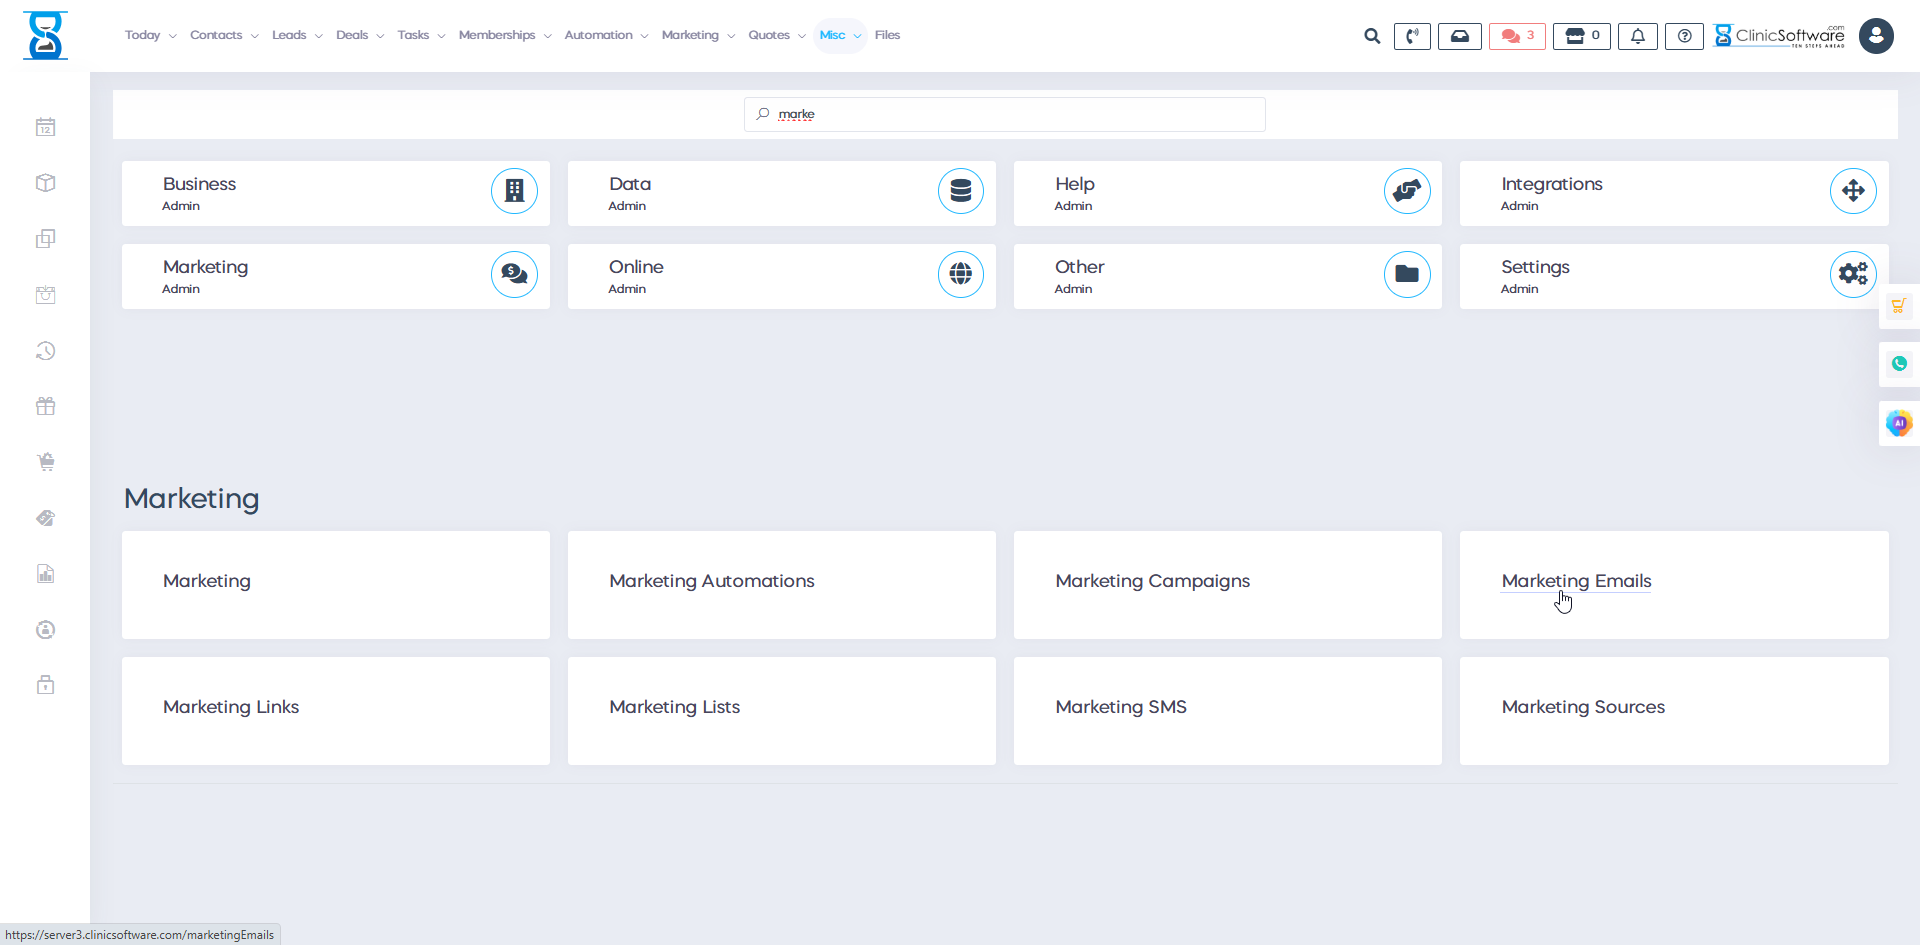Image resolution: width=1920 pixels, height=945 pixels.
Task: Open the floating AI assistant icon
Action: pyautogui.click(x=1898, y=423)
